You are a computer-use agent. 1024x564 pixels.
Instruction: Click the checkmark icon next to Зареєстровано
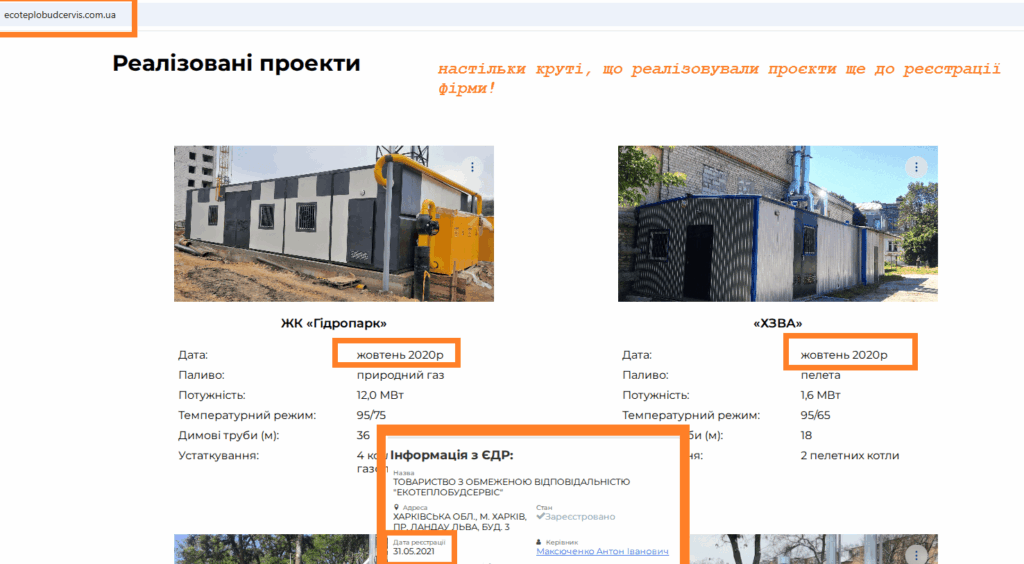540,517
